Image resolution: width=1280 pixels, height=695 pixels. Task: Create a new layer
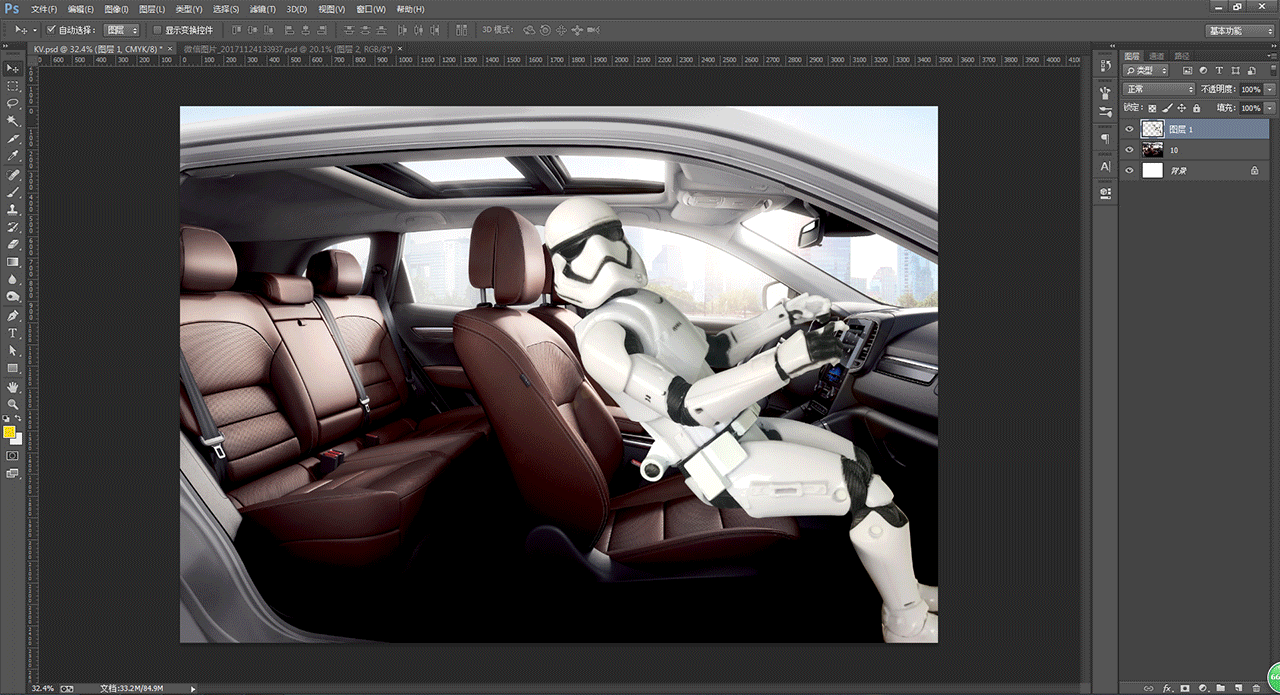(1238, 688)
